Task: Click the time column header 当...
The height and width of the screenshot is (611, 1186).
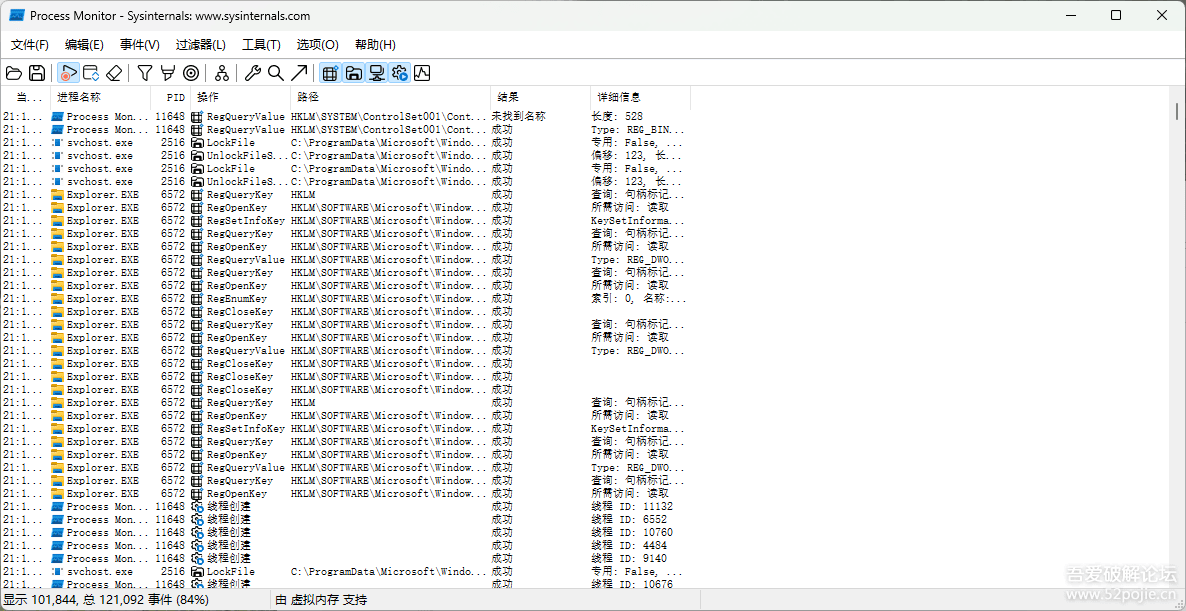Action: coord(26,98)
